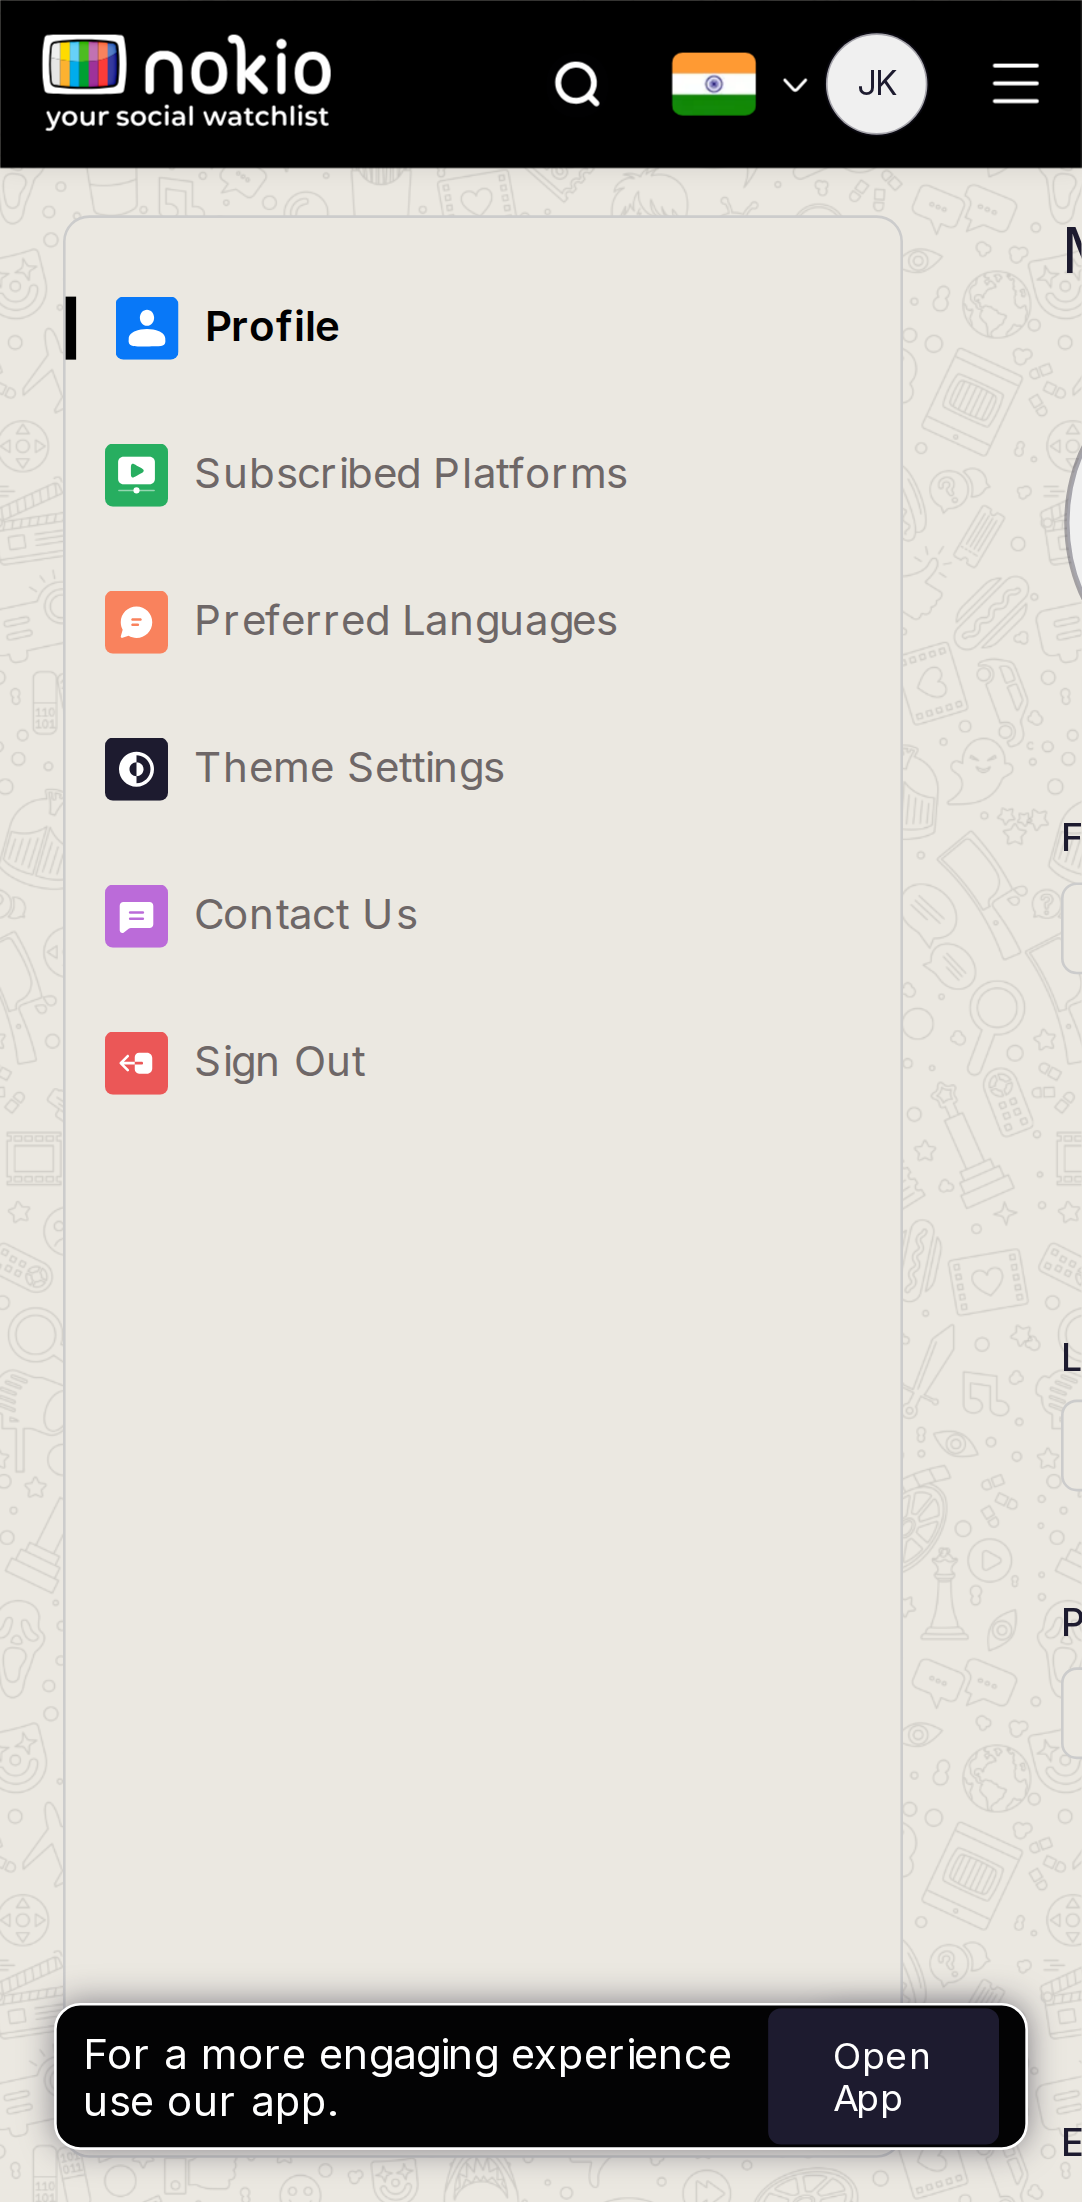This screenshot has height=2202, width=1082.
Task: Open Theme Settings
Action: pyautogui.click(x=483, y=769)
